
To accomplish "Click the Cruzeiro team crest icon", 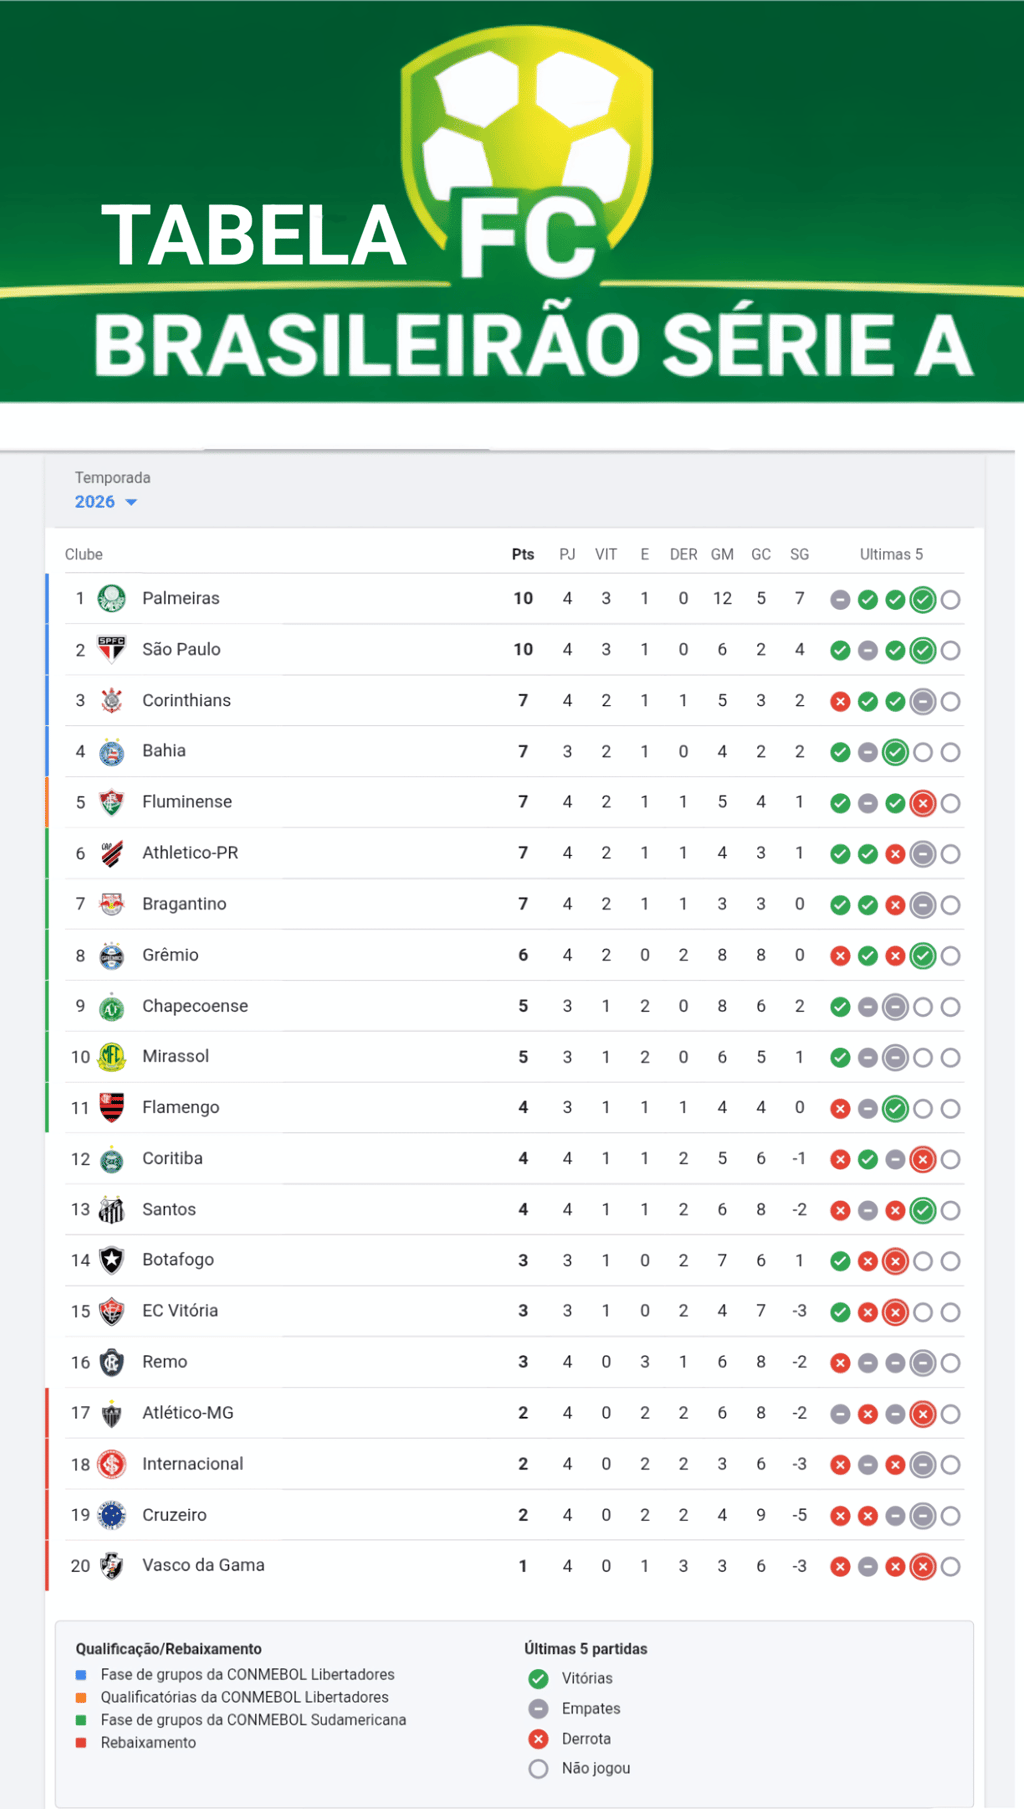I will [111, 1515].
